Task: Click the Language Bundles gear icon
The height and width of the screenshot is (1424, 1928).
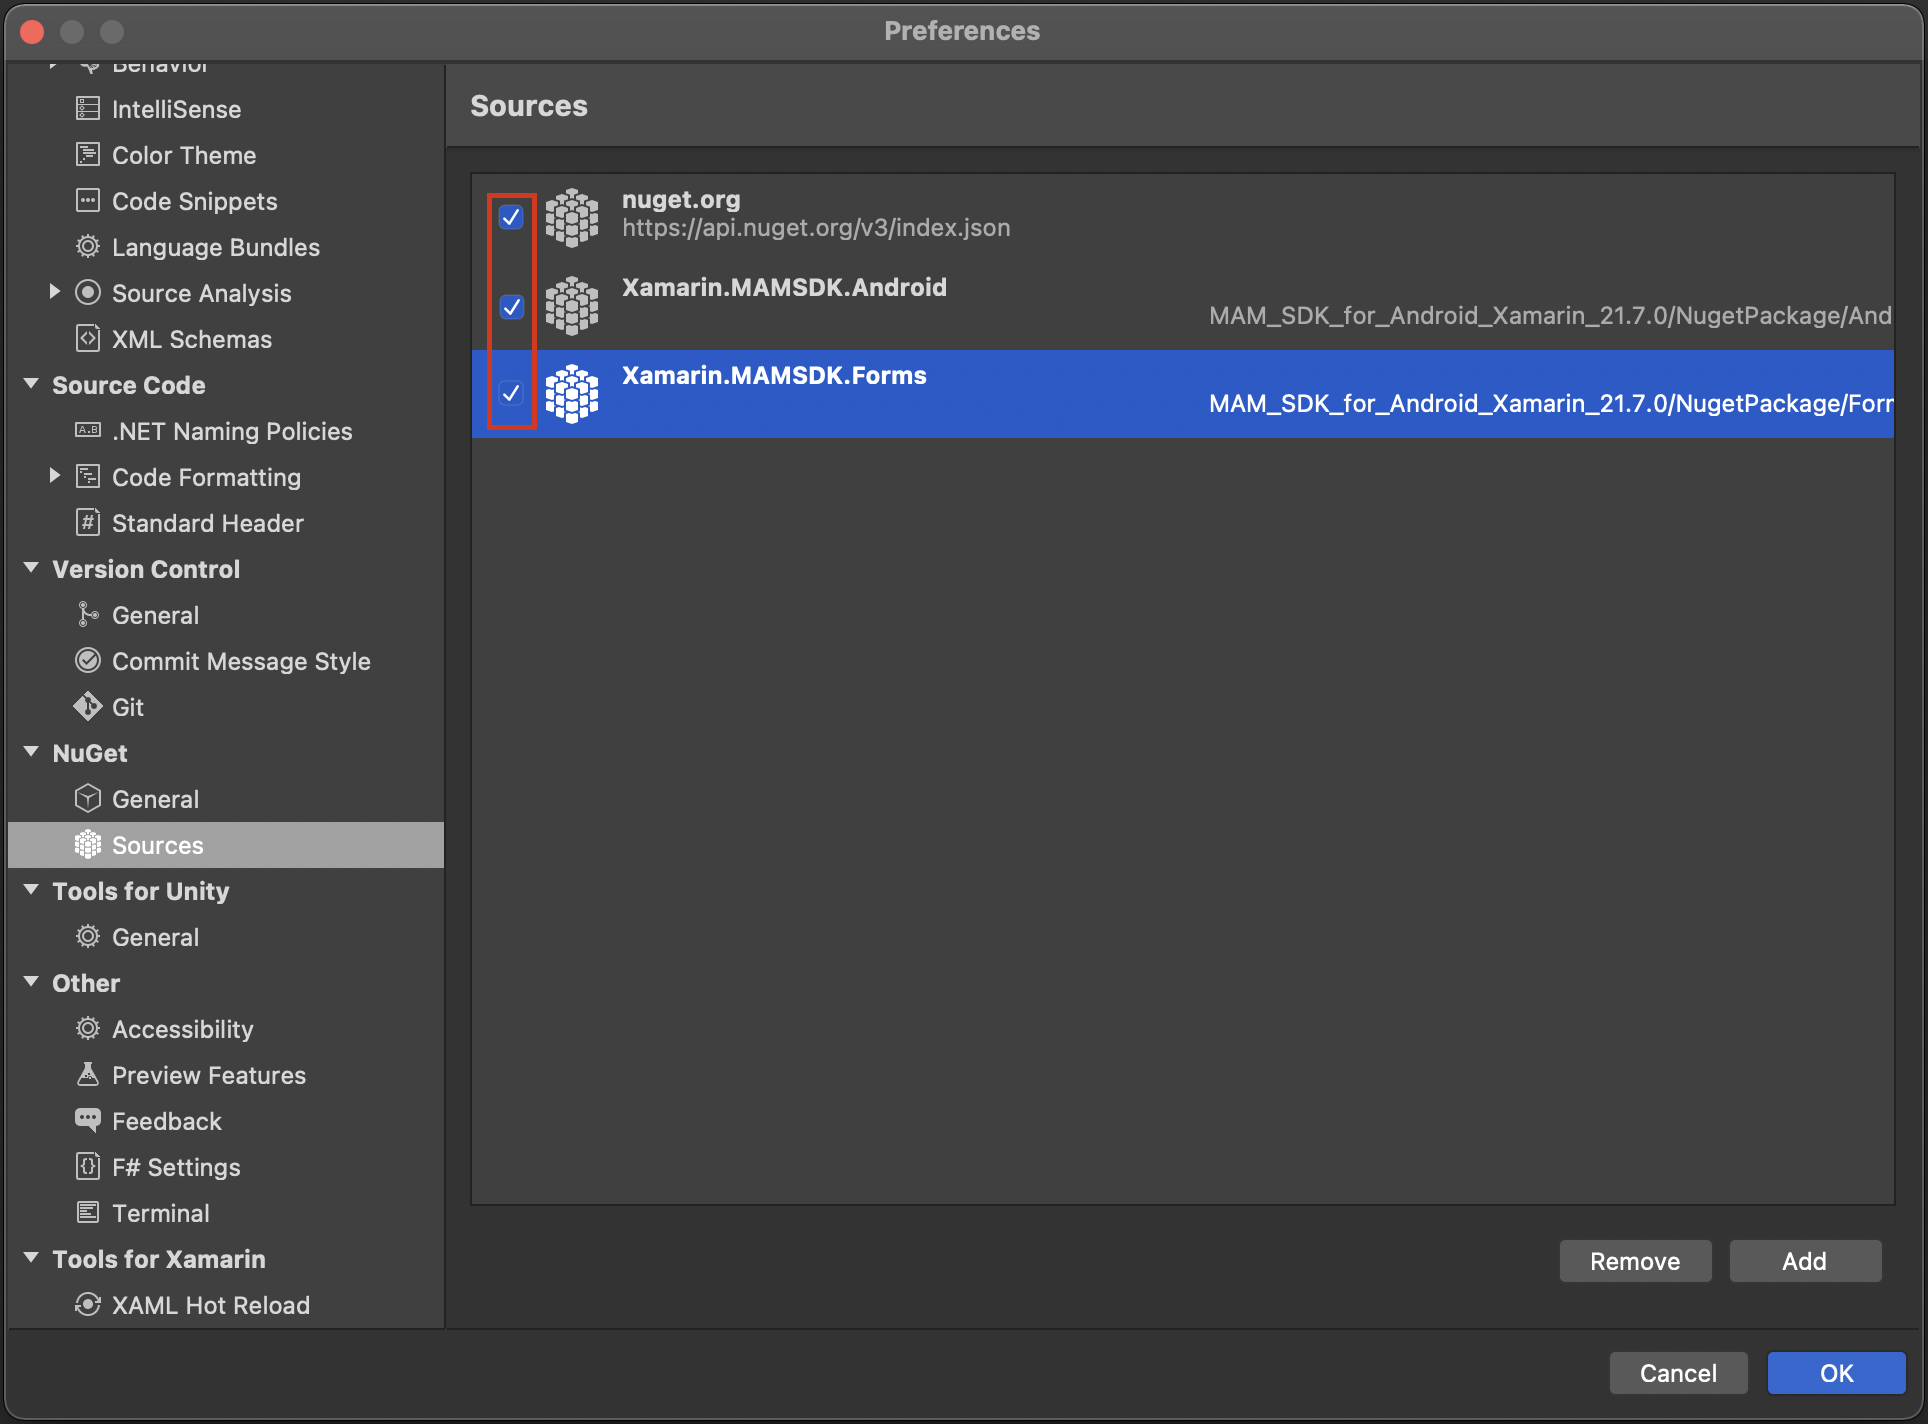Action: click(88, 247)
